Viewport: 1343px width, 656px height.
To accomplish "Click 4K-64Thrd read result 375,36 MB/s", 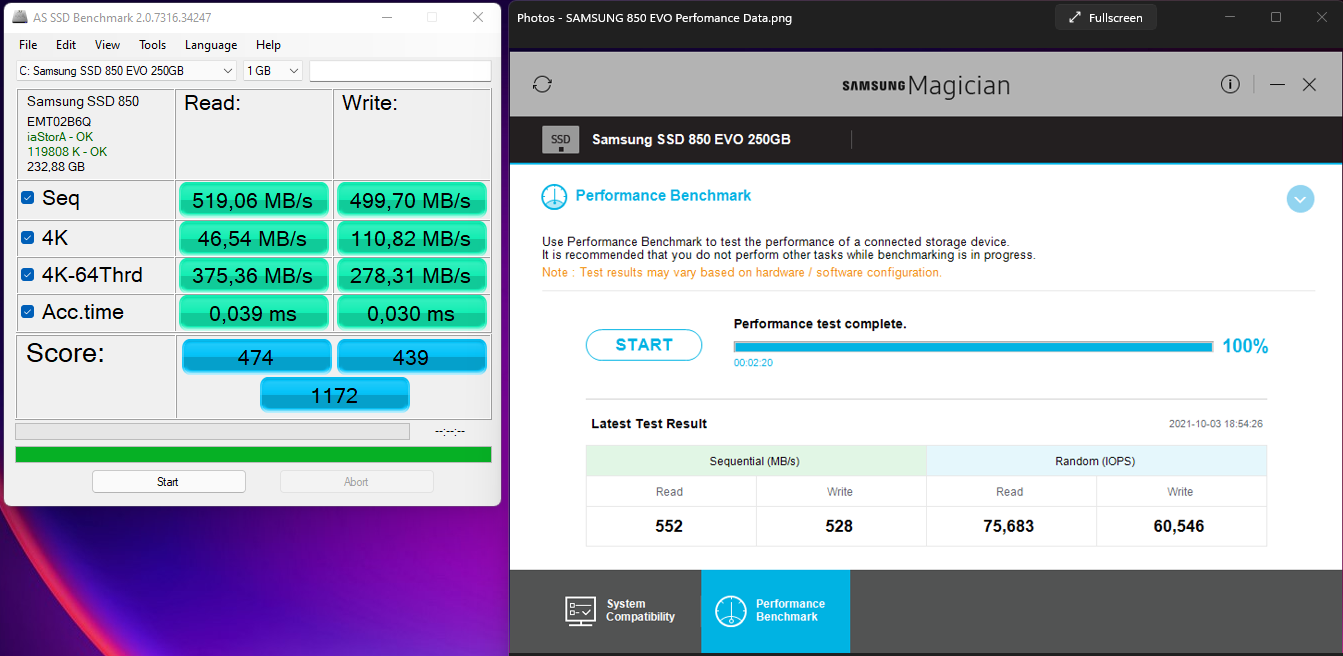I will 253,275.
